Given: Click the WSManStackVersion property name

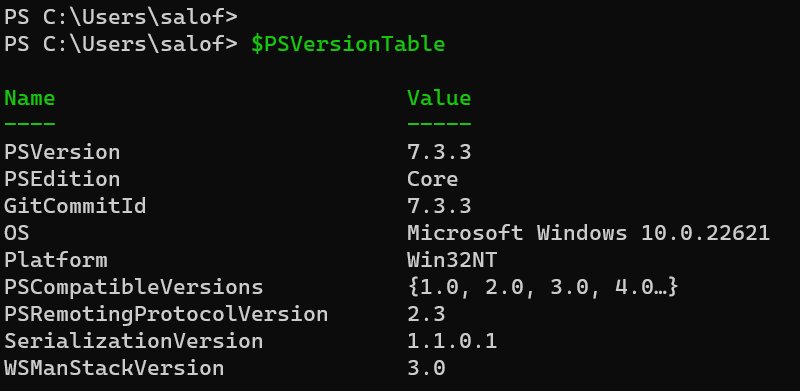Looking at the screenshot, I should [114, 369].
